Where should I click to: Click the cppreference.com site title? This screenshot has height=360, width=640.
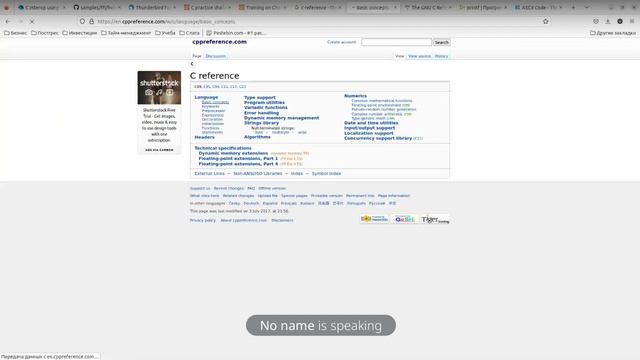219,42
